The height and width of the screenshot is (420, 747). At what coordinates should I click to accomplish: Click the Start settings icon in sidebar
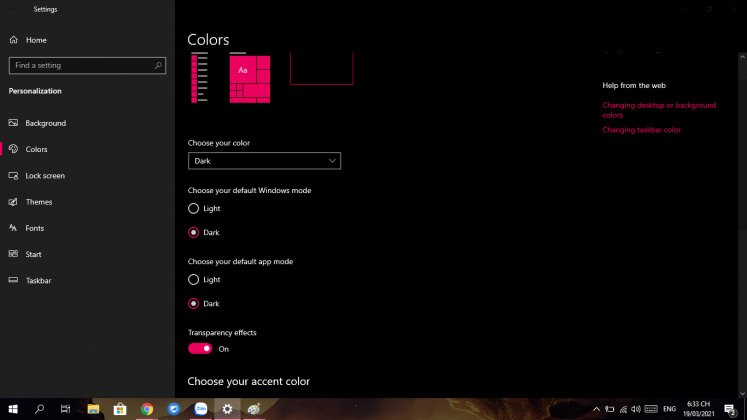click(14, 254)
